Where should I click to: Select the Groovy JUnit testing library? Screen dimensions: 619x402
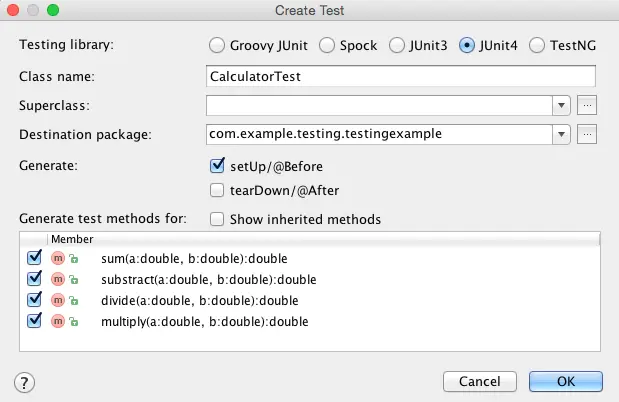click(217, 45)
